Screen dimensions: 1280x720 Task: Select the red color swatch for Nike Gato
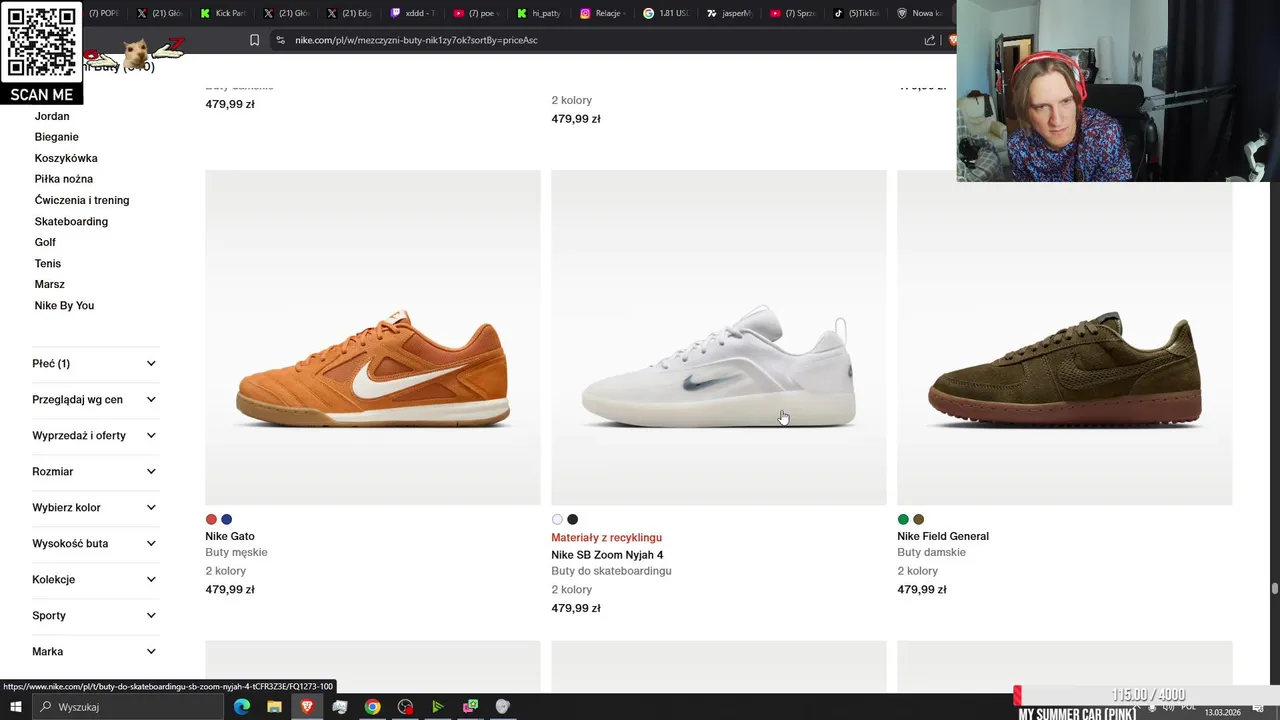click(211, 519)
